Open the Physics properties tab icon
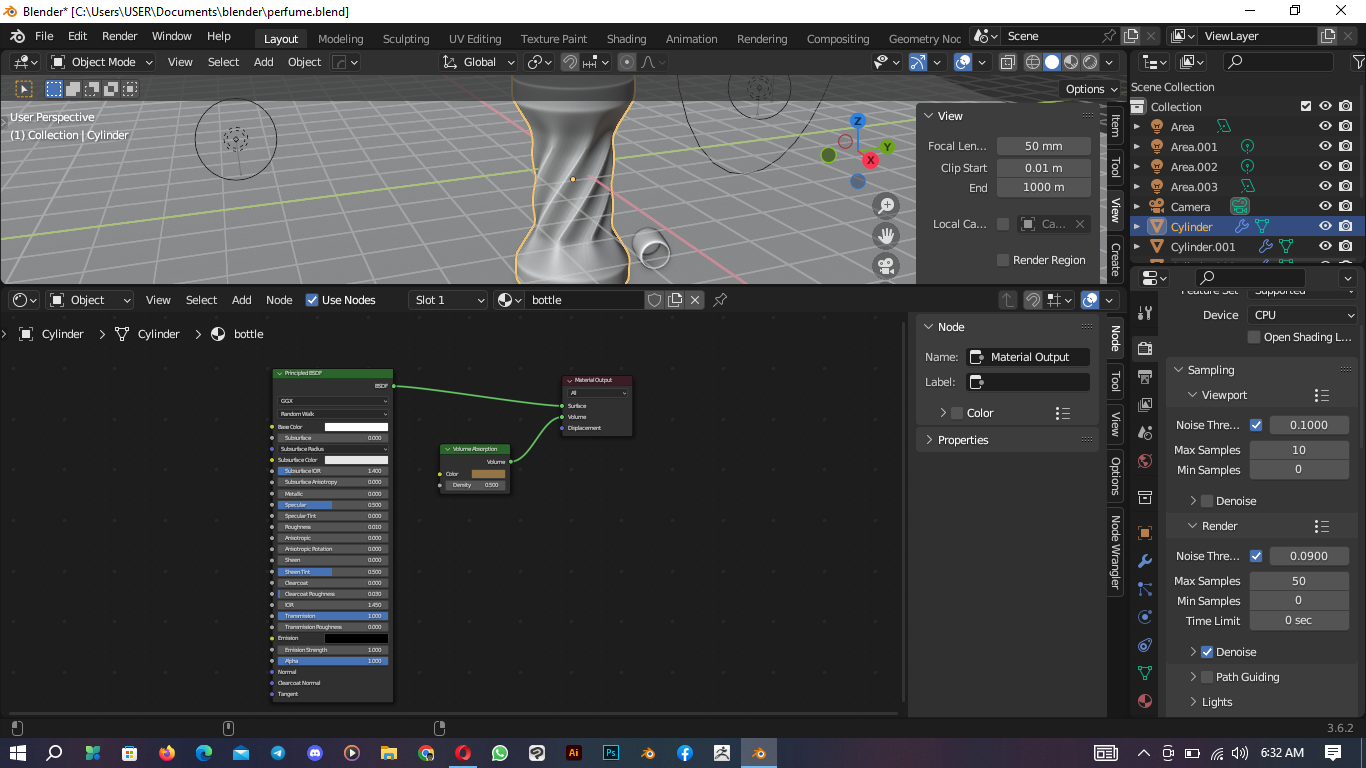 click(x=1145, y=617)
